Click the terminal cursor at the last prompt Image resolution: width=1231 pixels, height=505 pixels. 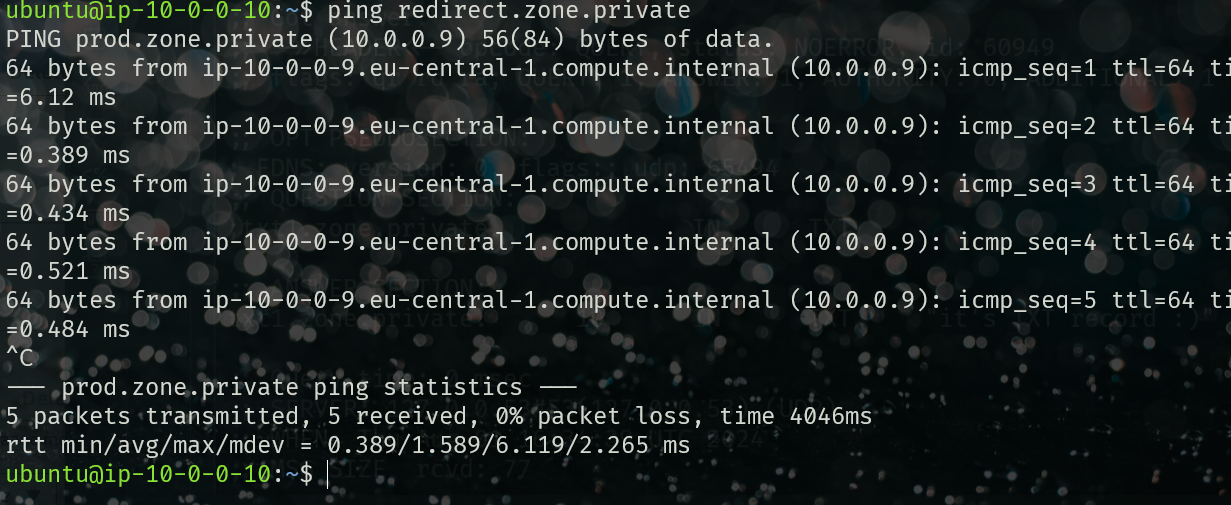(x=327, y=474)
